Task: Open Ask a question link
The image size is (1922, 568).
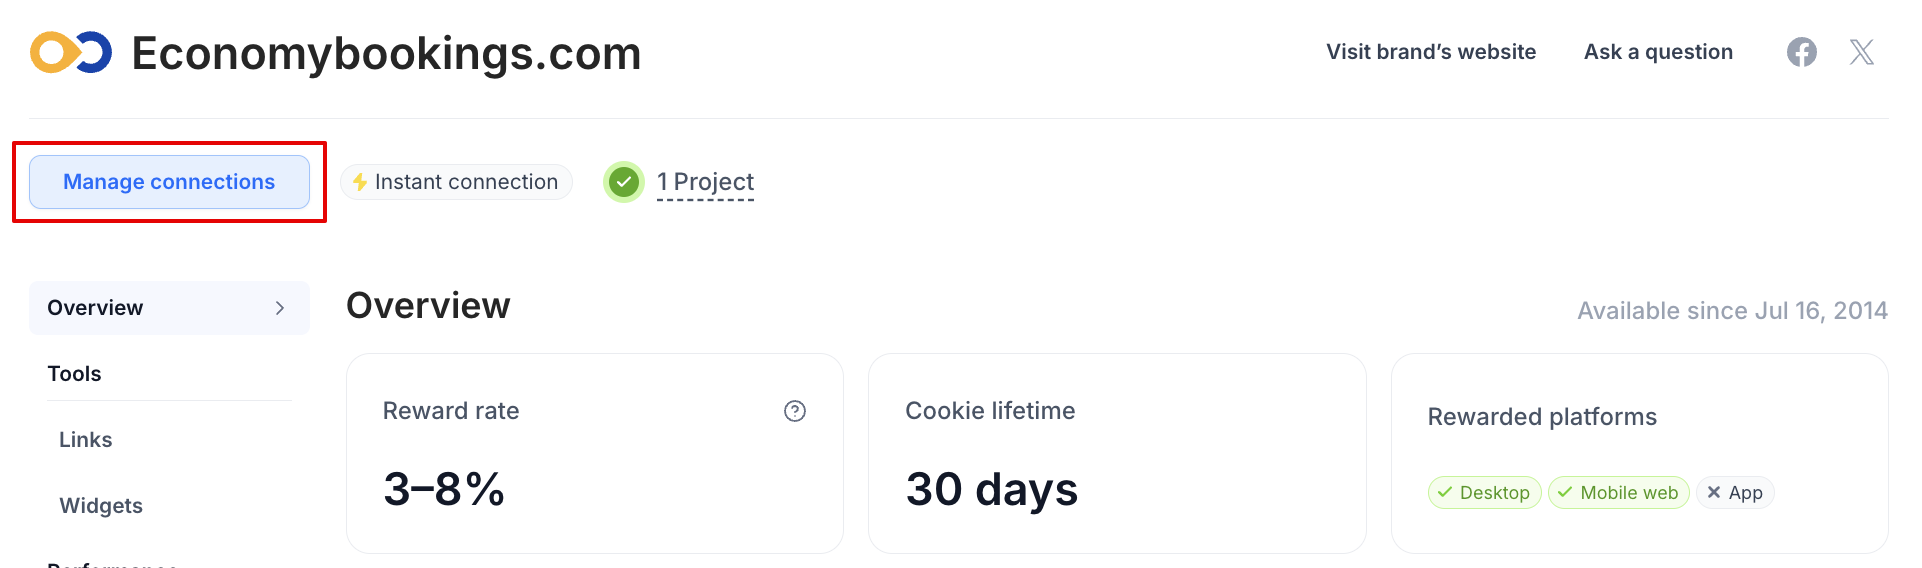Action: click(1658, 52)
